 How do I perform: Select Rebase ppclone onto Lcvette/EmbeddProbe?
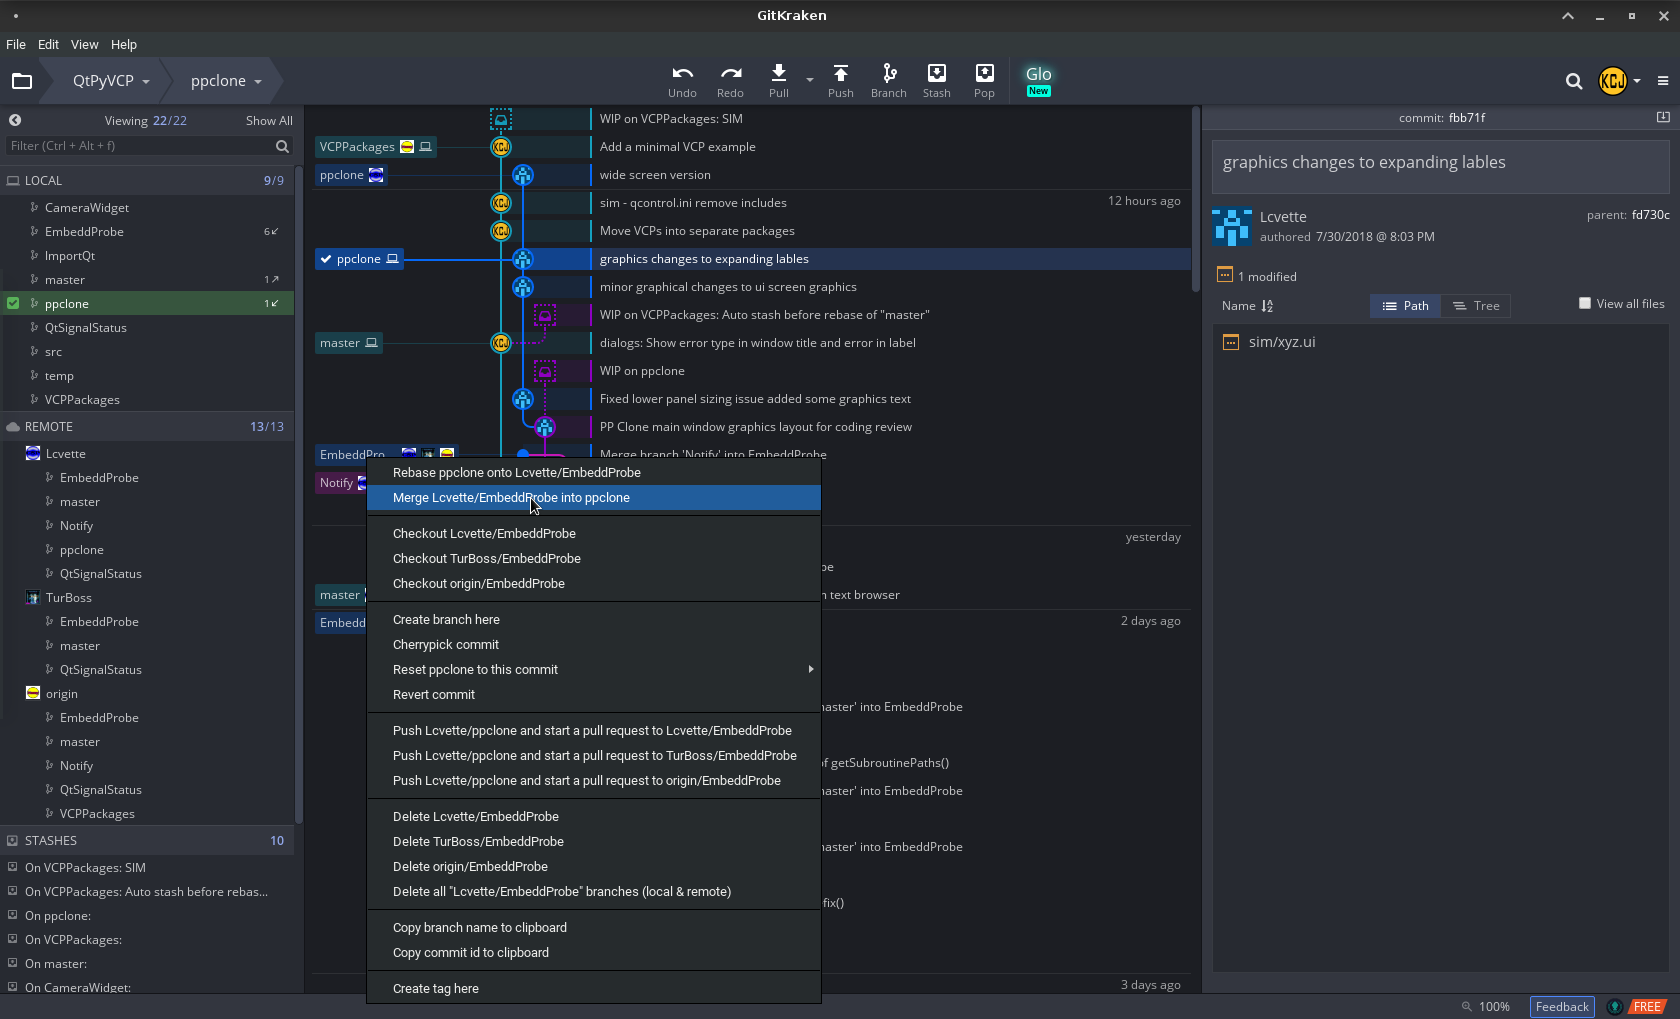point(594,473)
